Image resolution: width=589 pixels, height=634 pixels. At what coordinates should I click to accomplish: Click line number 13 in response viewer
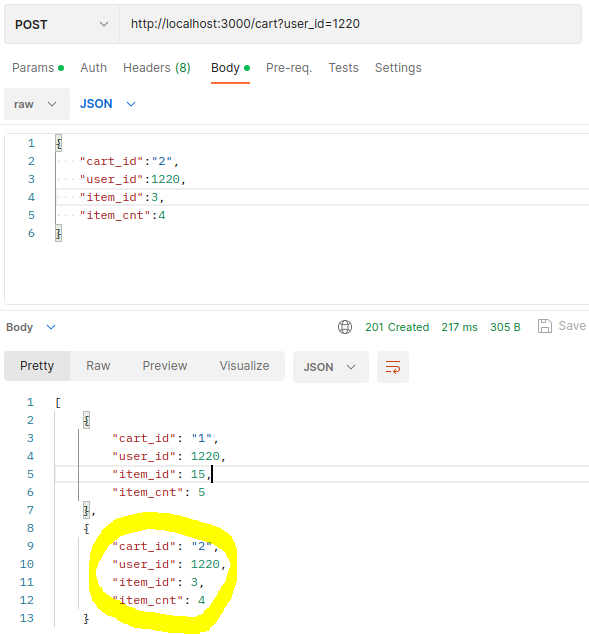pyautogui.click(x=27, y=618)
